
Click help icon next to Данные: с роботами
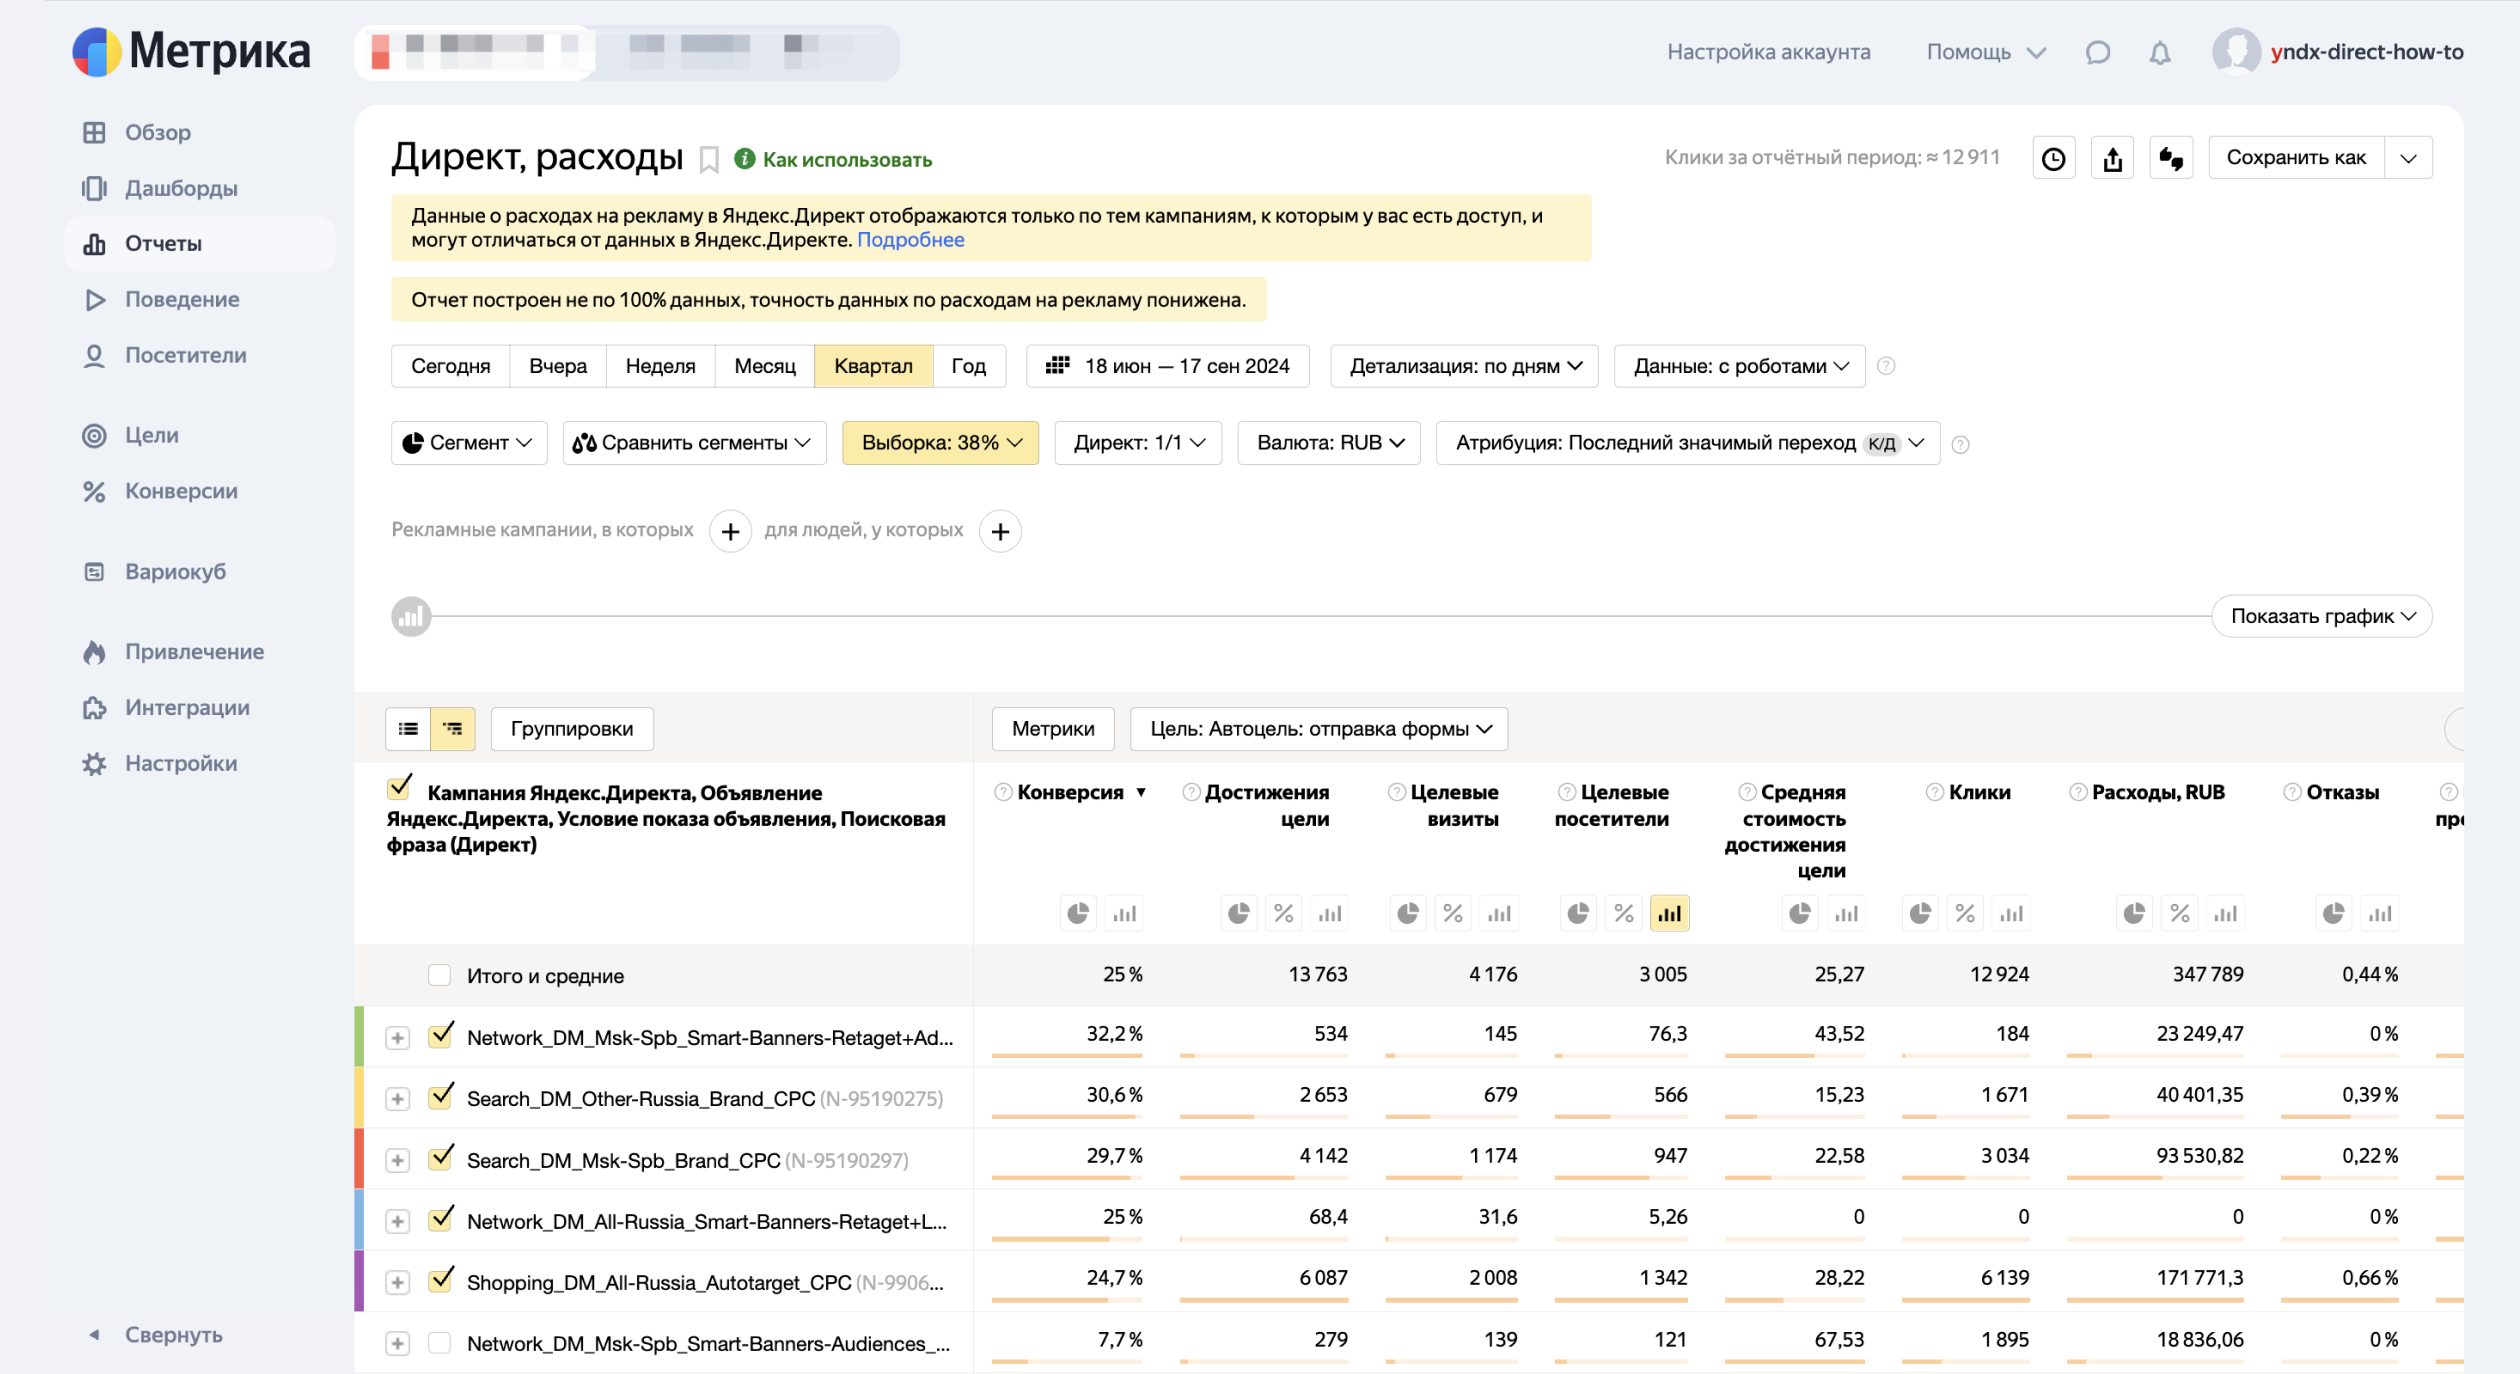[x=1885, y=366]
